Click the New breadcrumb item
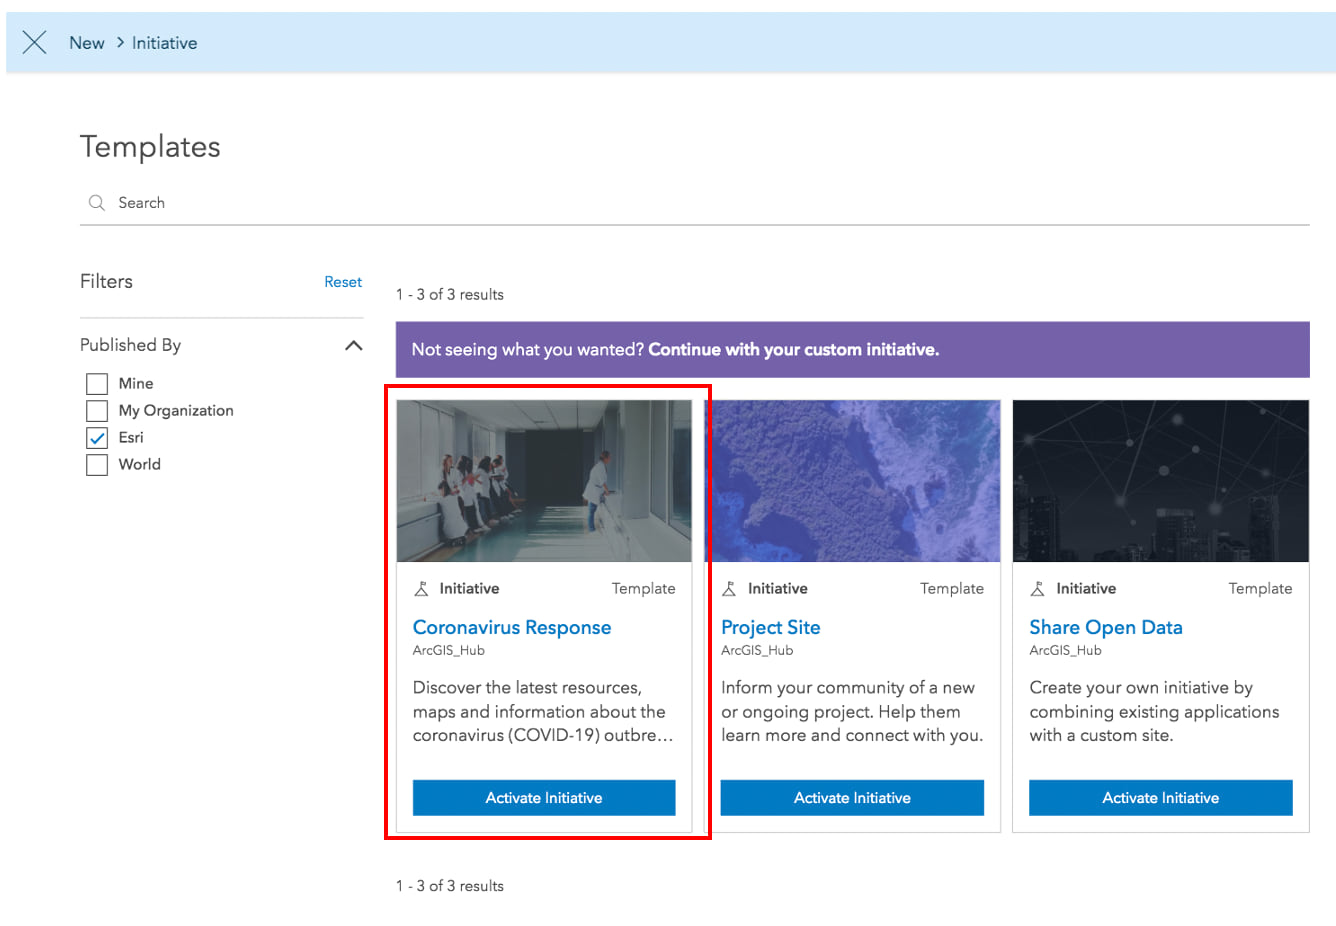This screenshot has height=926, width=1336. (x=87, y=43)
